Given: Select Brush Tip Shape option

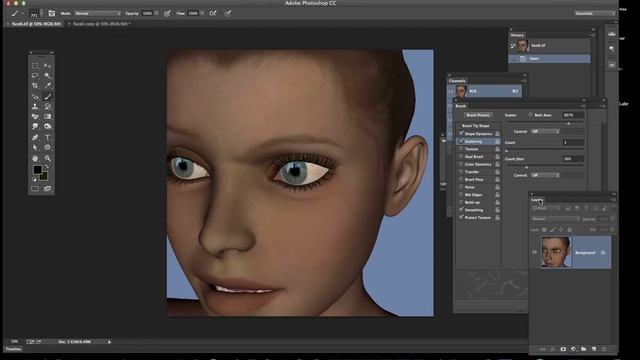Looking at the screenshot, I should tap(476, 126).
